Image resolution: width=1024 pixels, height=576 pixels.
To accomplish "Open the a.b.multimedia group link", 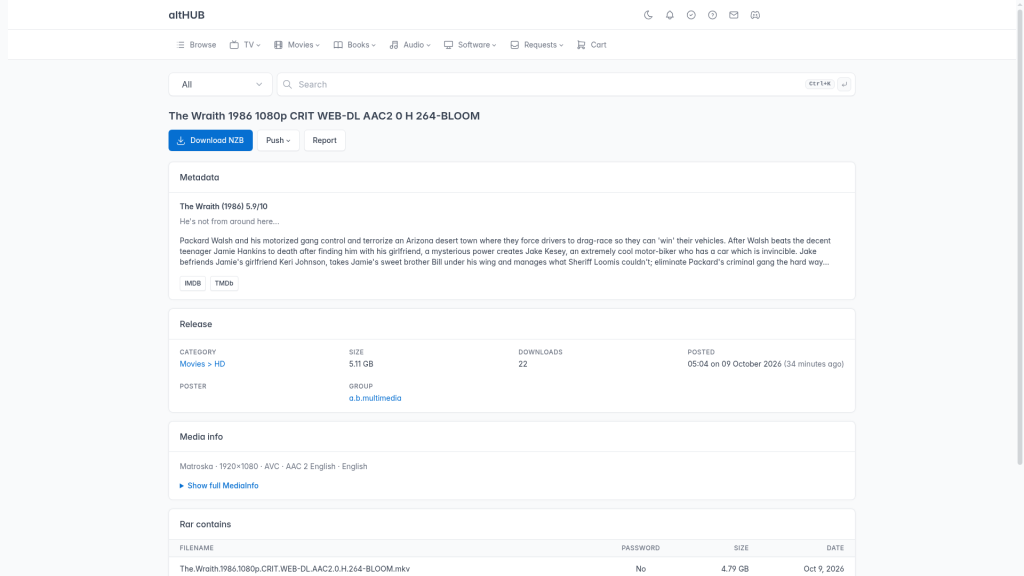I will pyautogui.click(x=375, y=398).
